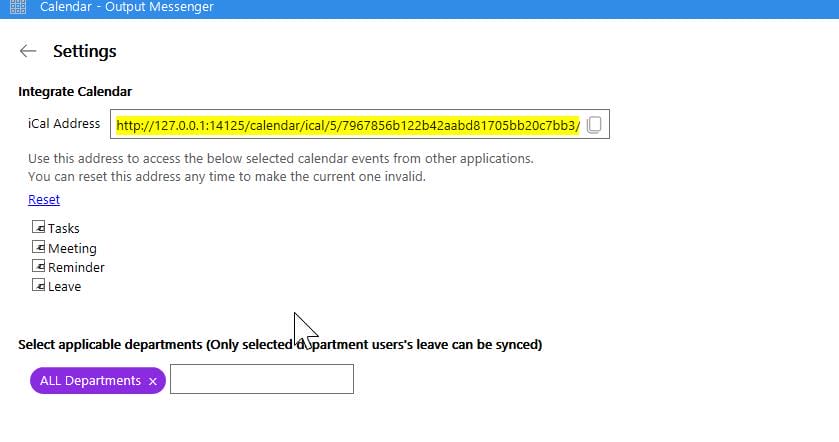Viewport: 839px width, 442px height.
Task: Click the Calendar app grid icon
Action: click(18, 7)
